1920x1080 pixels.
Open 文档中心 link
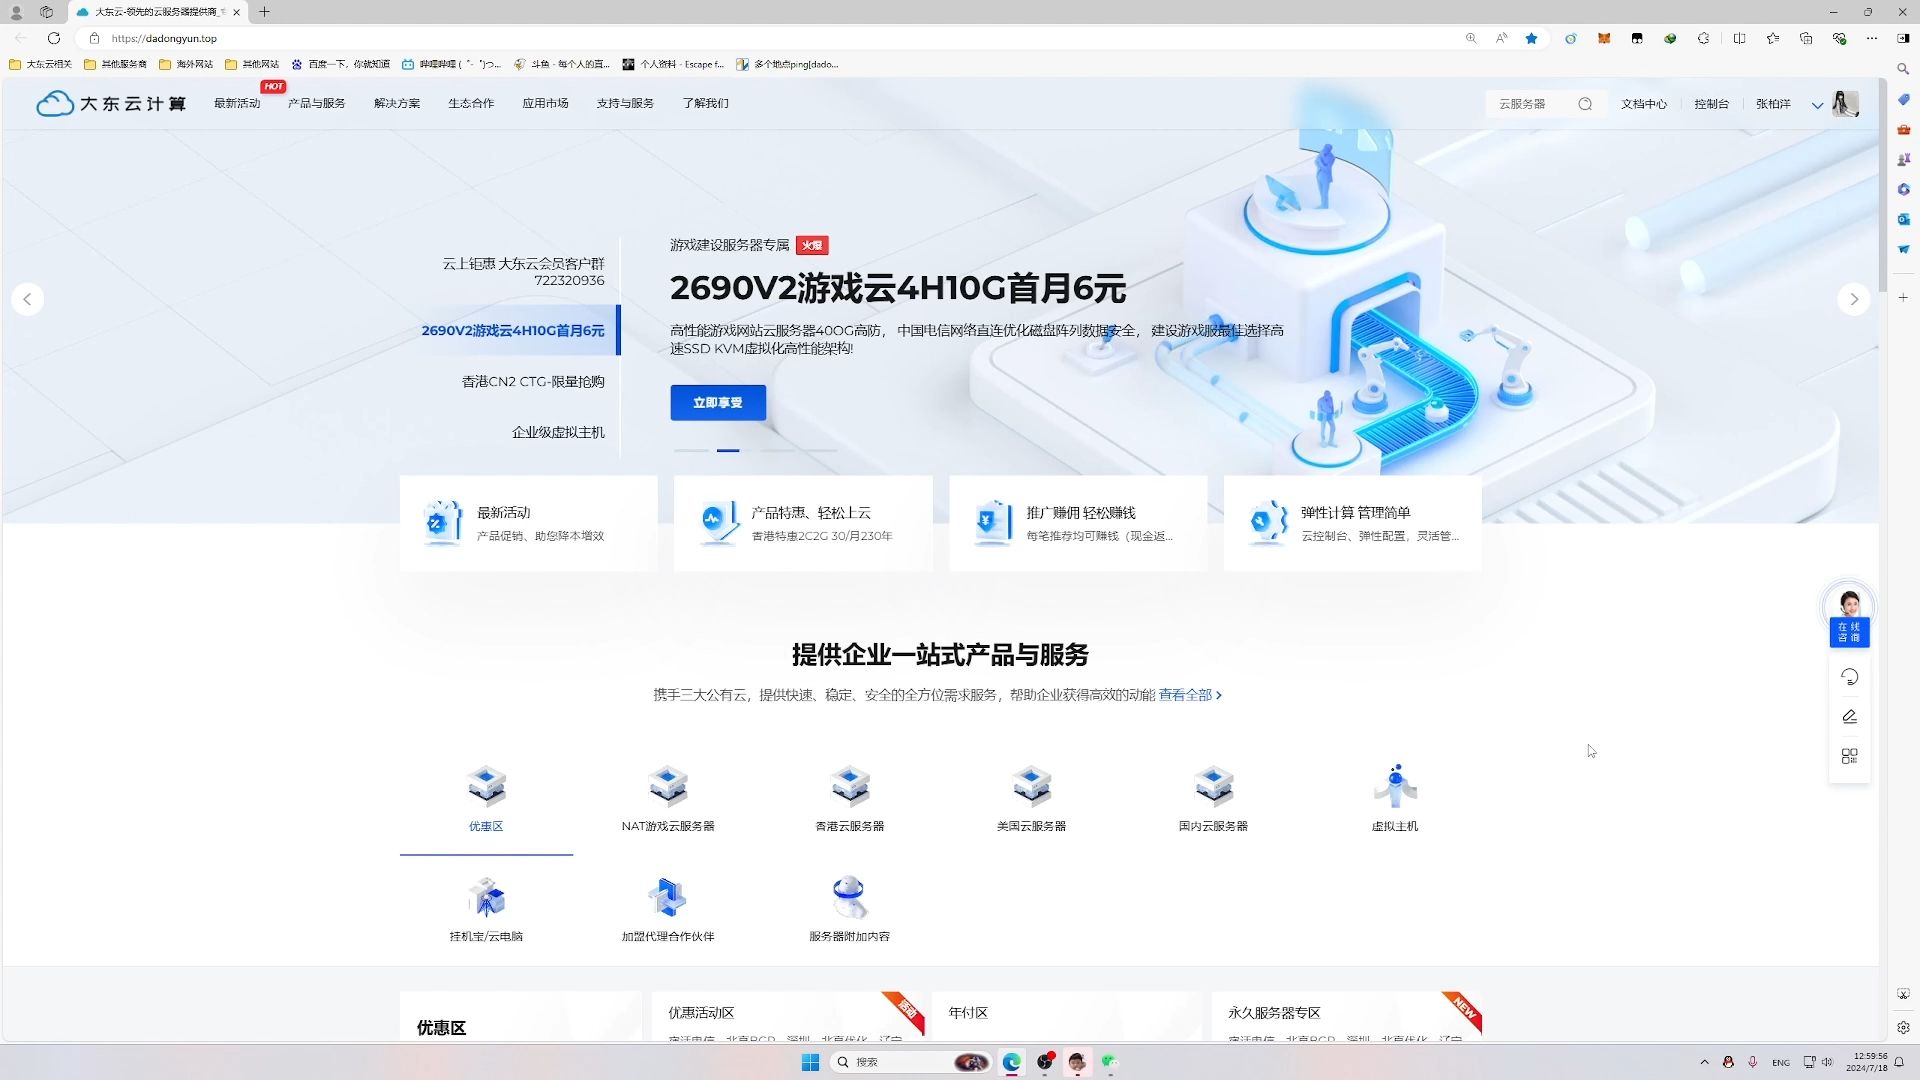(x=1644, y=104)
